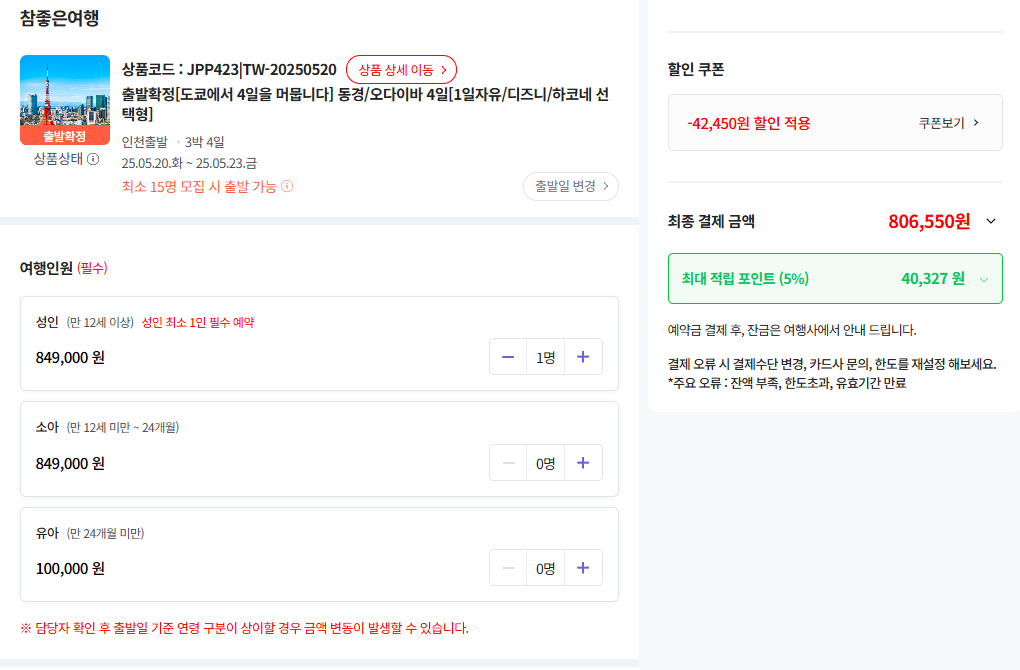Click the -42,450원 할인 적용 coupon text
The width and height of the screenshot is (1020, 670).
click(x=749, y=123)
